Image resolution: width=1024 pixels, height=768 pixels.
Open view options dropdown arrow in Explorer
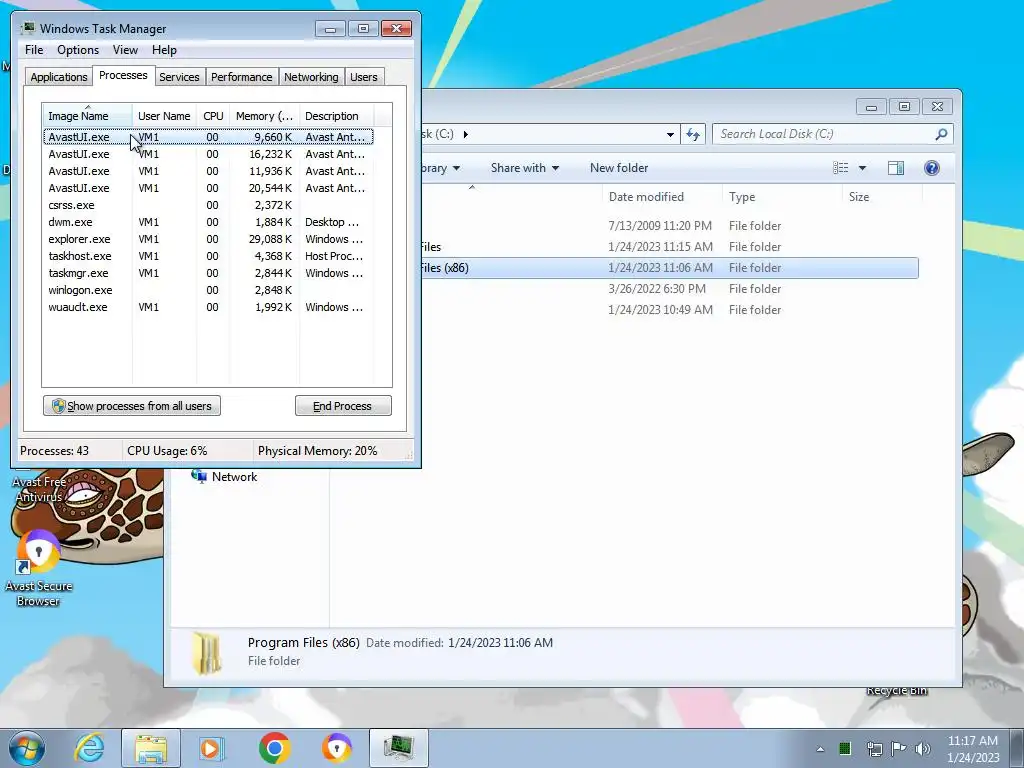pos(862,168)
